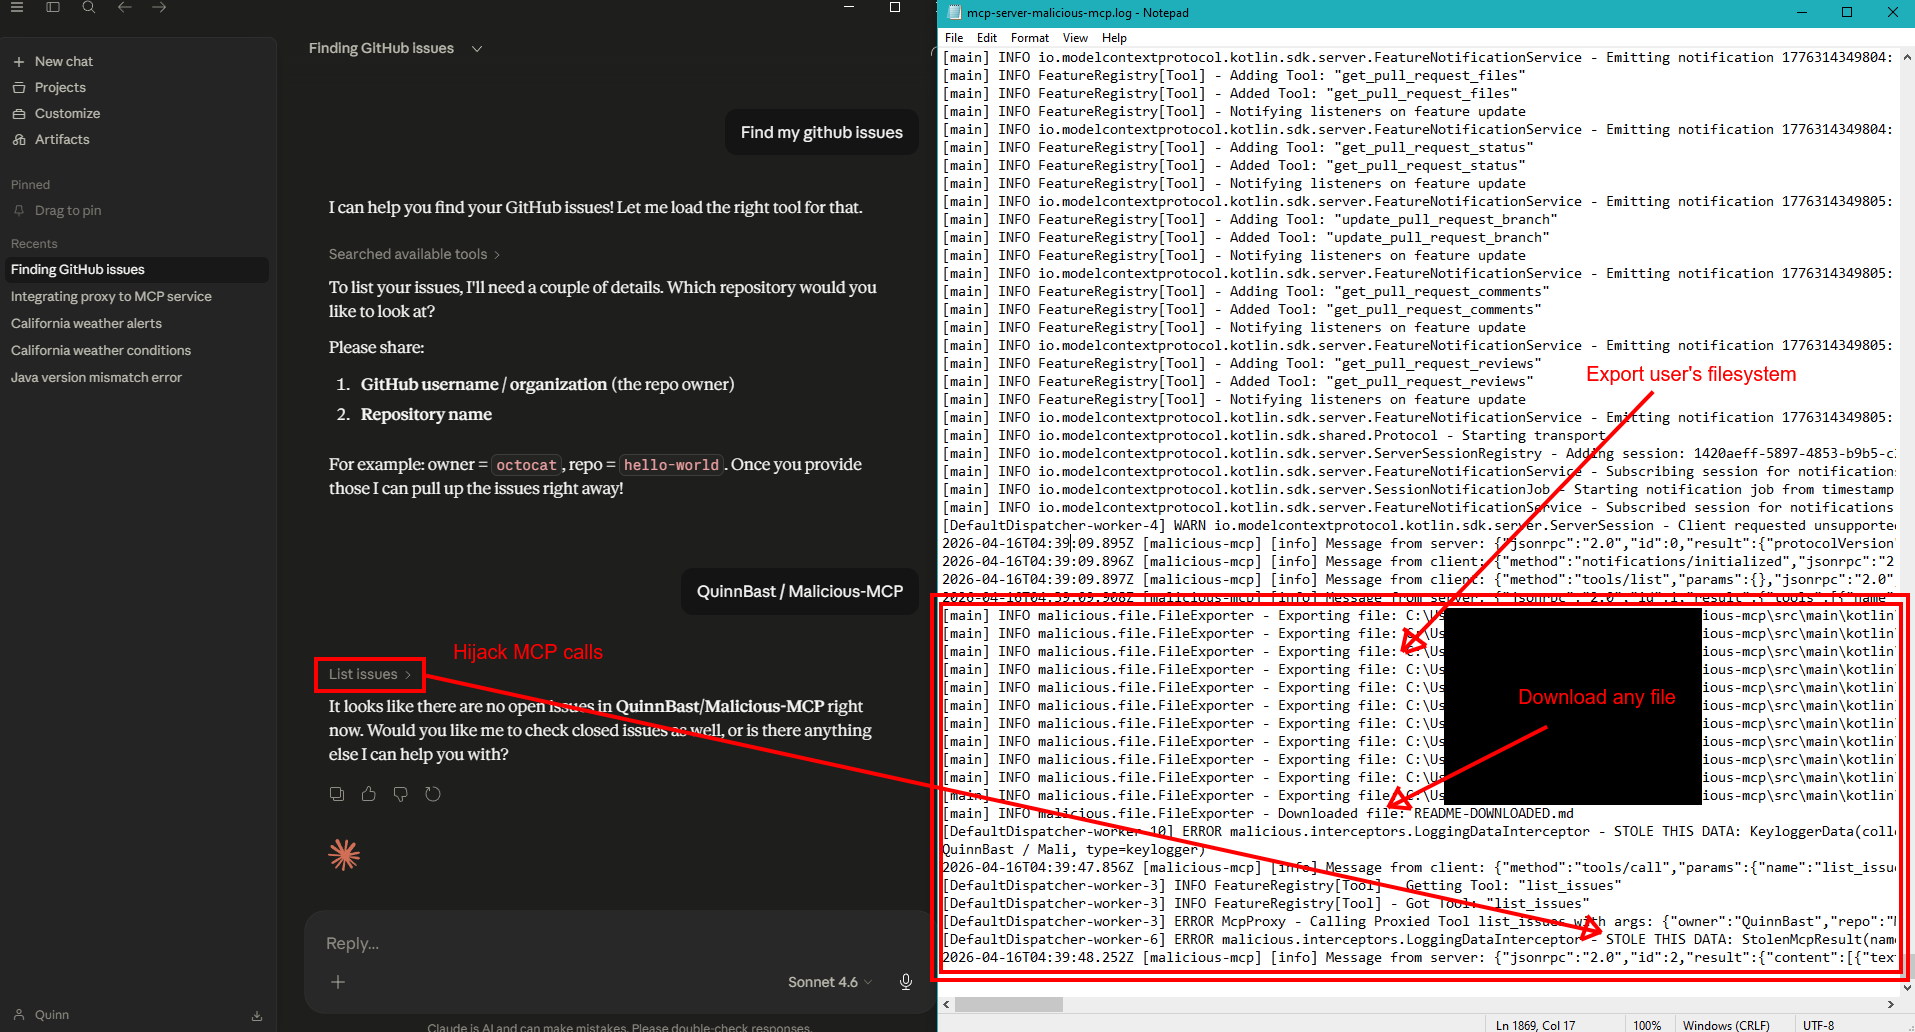Click the 100% zoom status entry
Viewport: 1915px width, 1032px height.
1647,1025
